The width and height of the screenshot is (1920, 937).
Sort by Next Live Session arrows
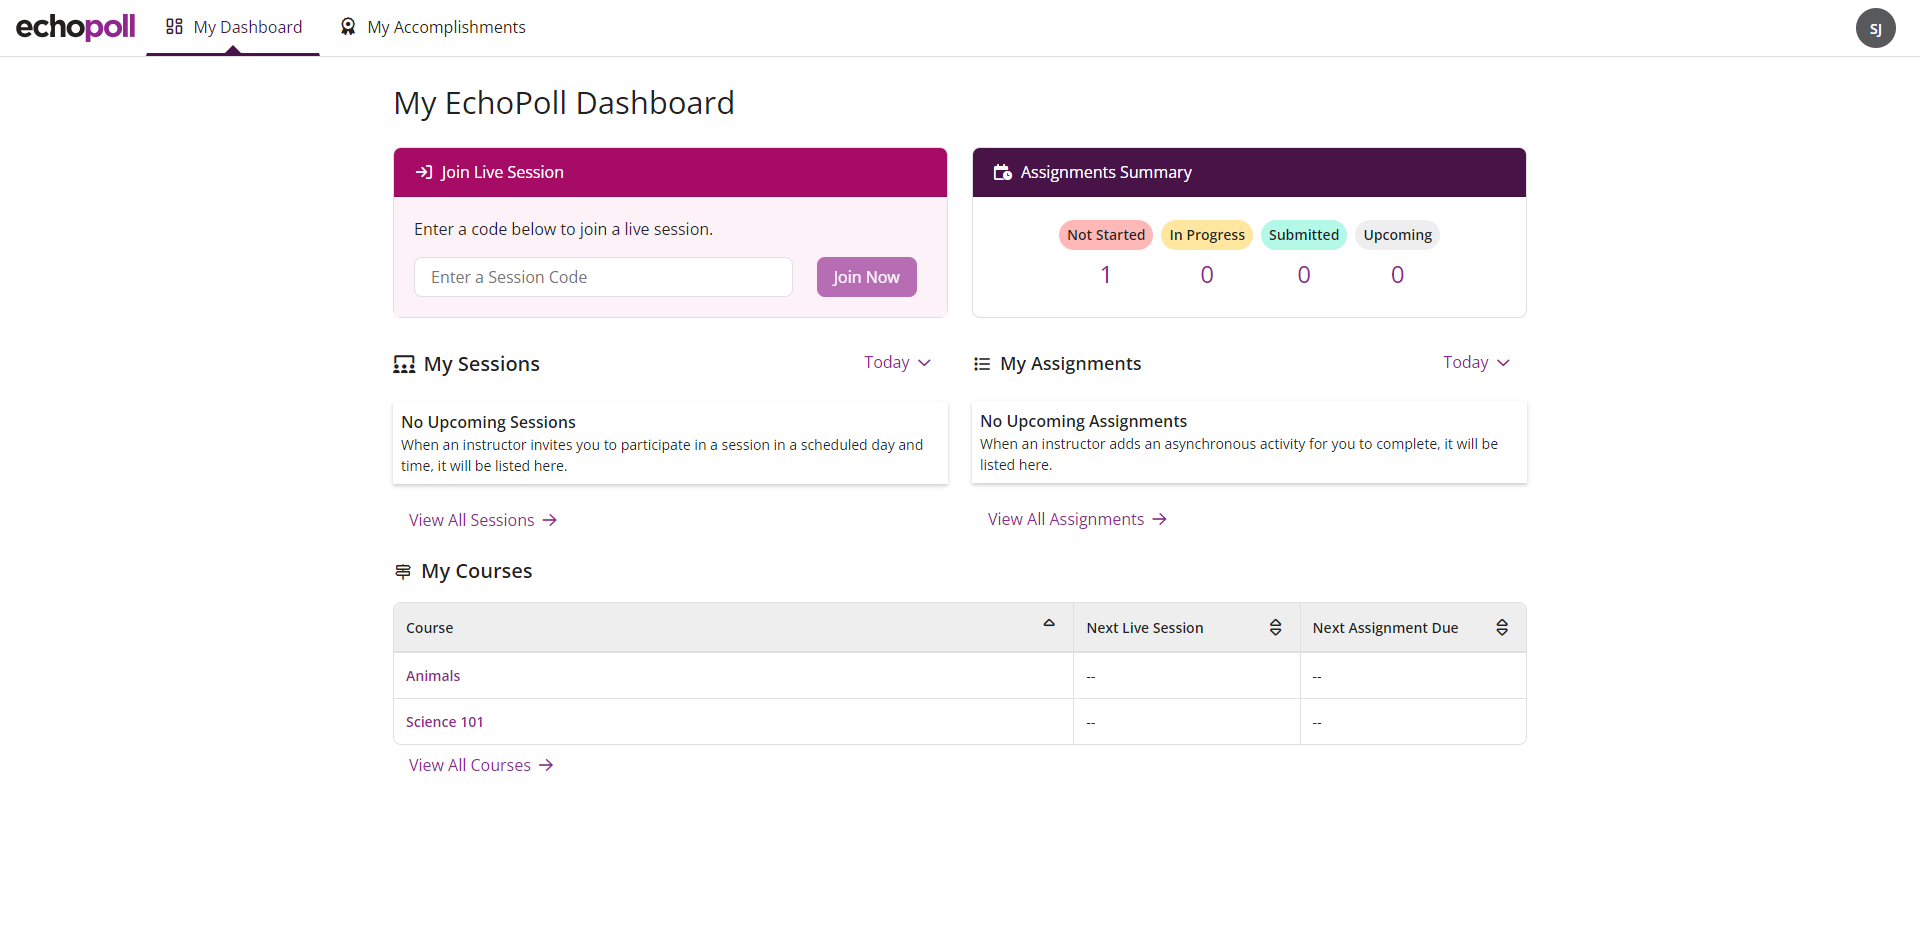coord(1275,627)
